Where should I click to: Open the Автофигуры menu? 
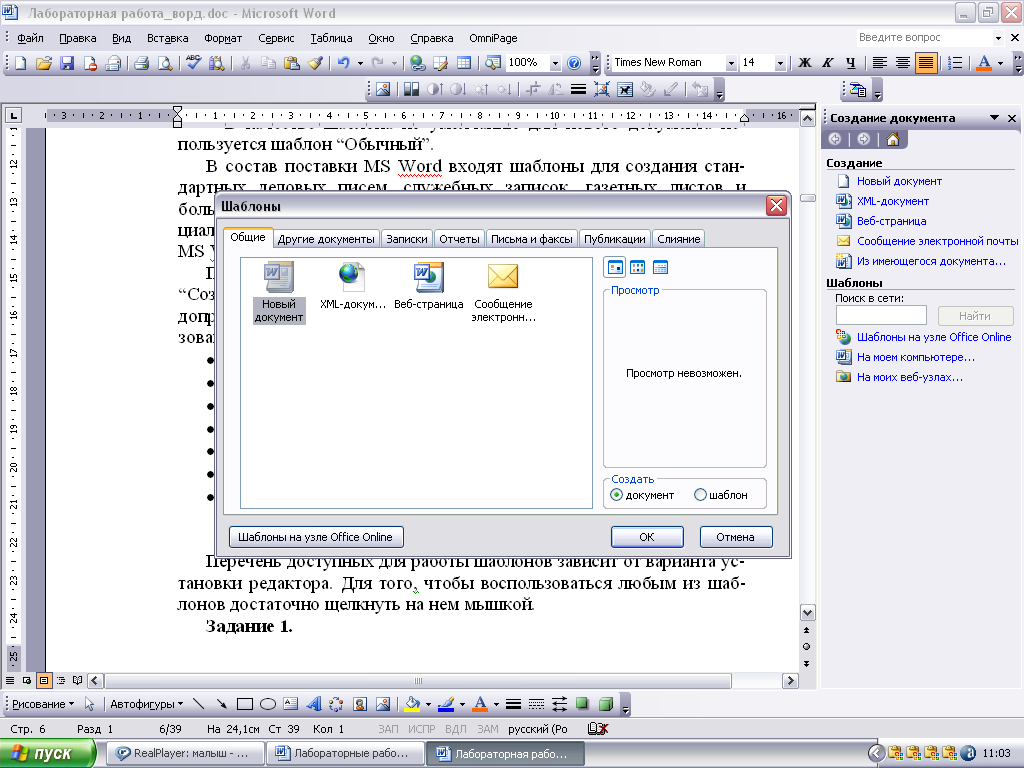coord(146,704)
